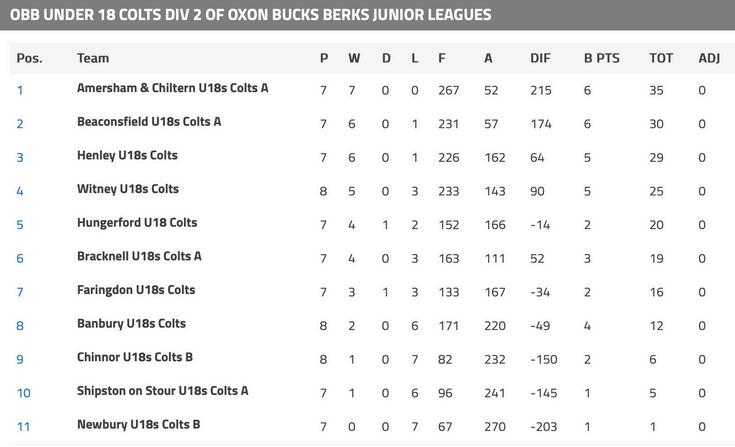
Task: Click position number 4 link
Action: click(x=20, y=191)
